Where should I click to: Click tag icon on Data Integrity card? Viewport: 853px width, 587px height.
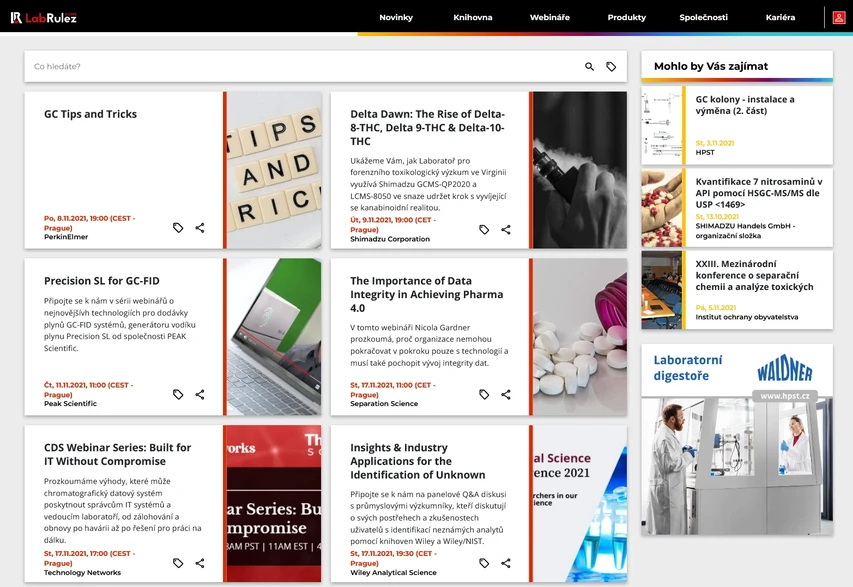(484, 394)
